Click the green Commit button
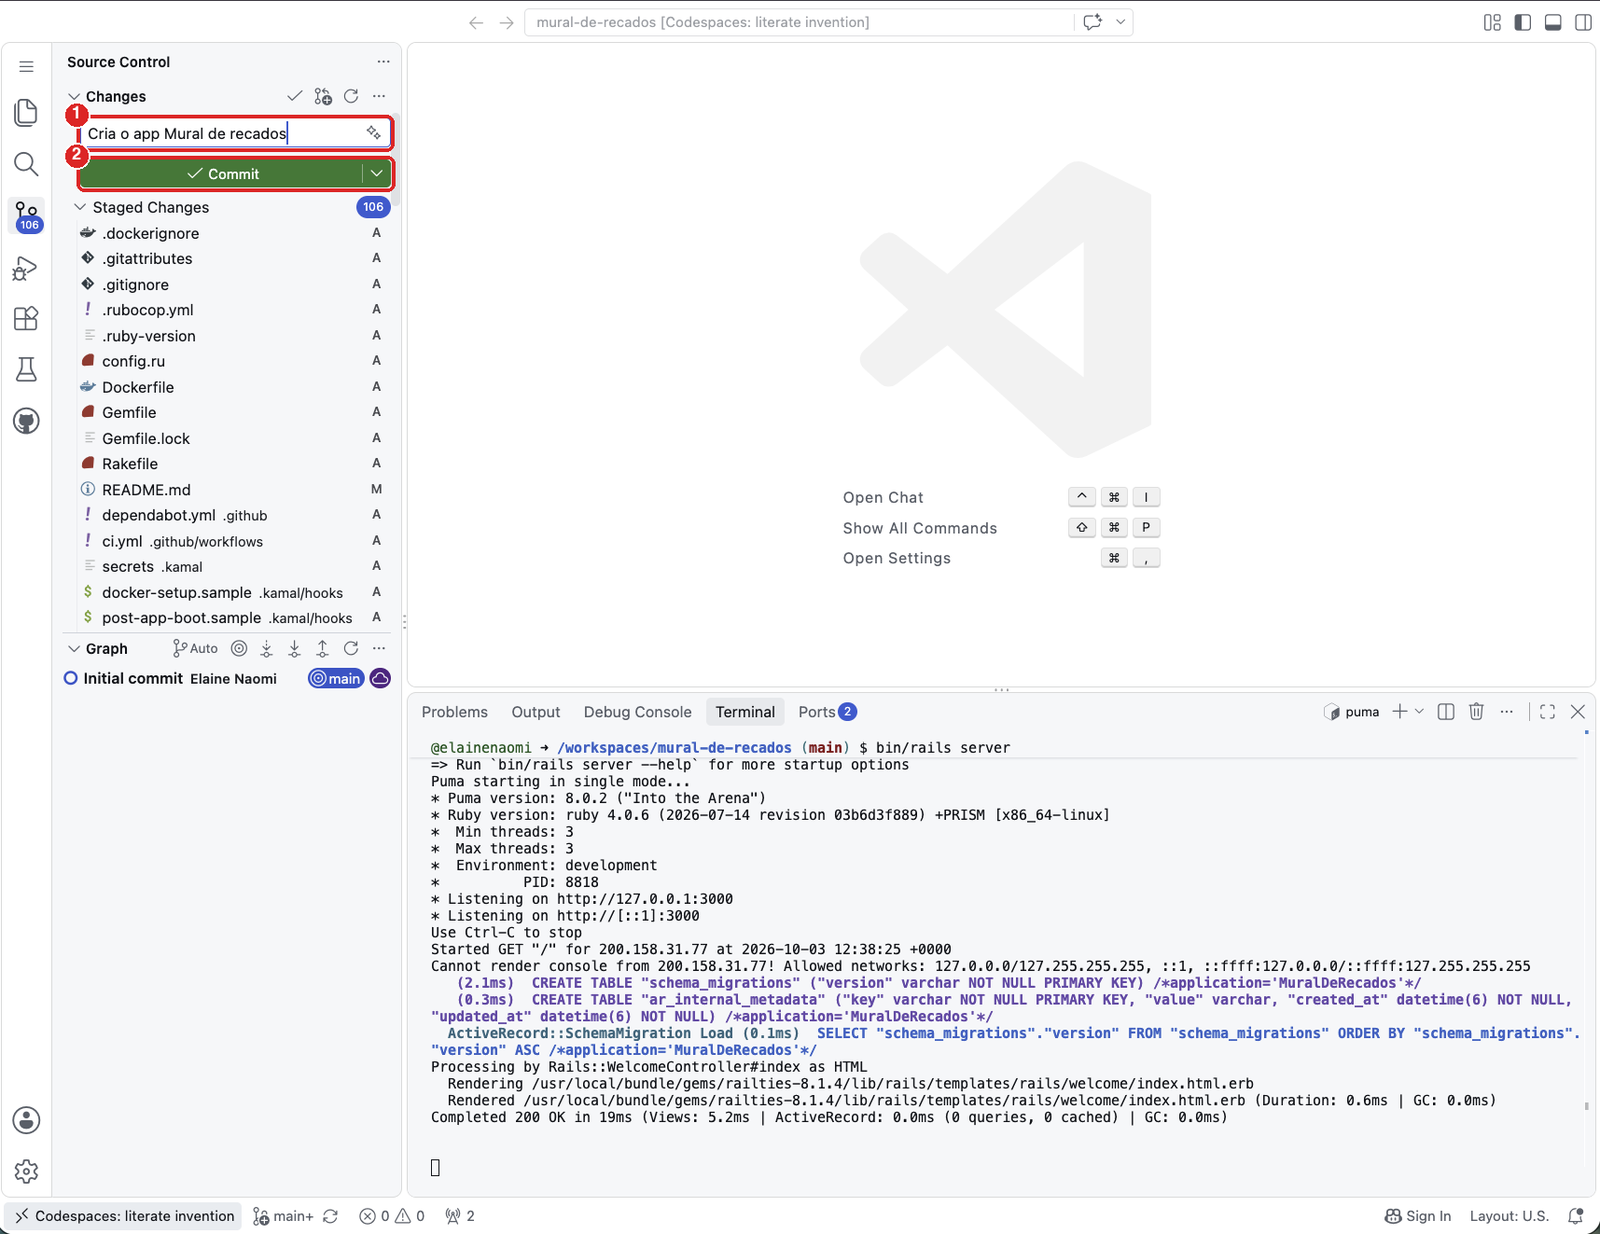The height and width of the screenshot is (1234, 1600). coord(221,173)
